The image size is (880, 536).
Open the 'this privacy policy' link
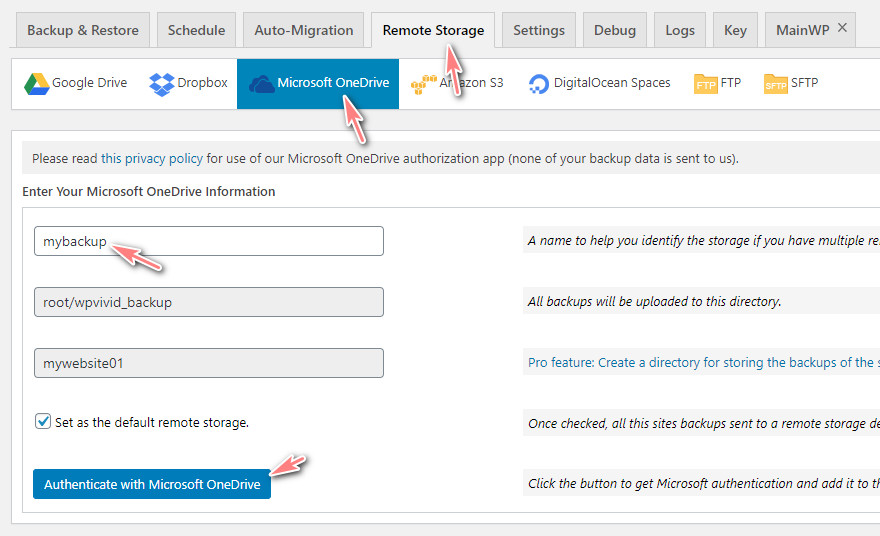coord(152,159)
